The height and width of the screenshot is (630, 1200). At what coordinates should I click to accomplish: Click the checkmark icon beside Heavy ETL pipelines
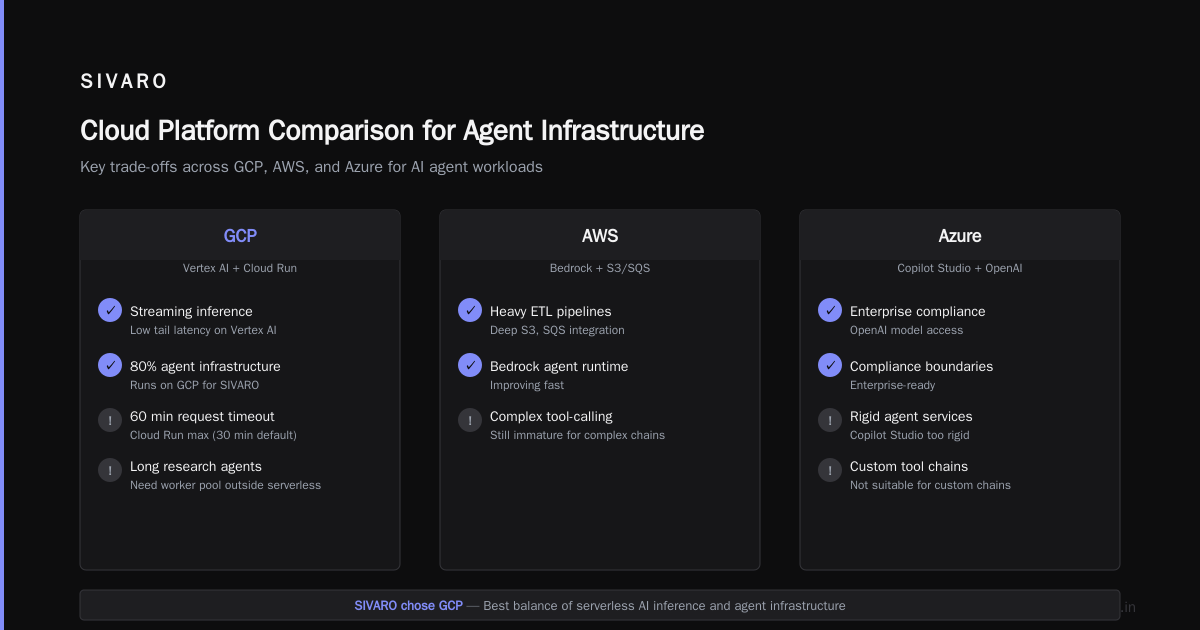tap(470, 310)
